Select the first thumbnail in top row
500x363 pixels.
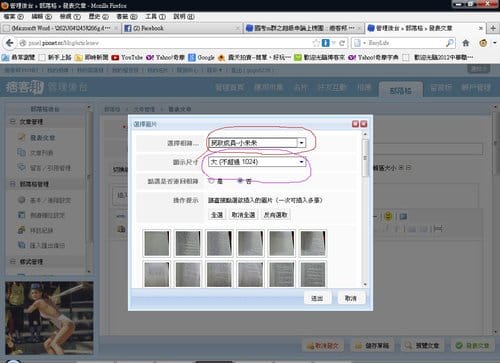[x=157, y=243]
